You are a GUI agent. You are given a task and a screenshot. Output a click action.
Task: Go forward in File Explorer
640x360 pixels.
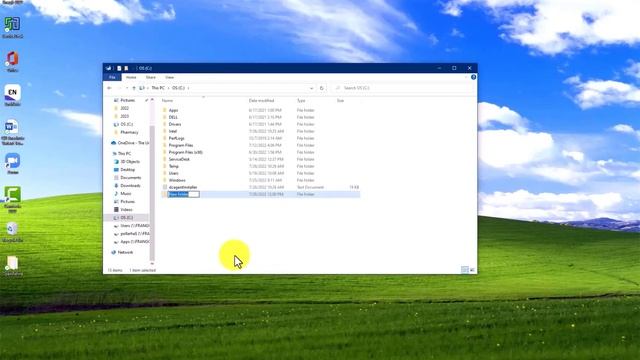[119, 88]
